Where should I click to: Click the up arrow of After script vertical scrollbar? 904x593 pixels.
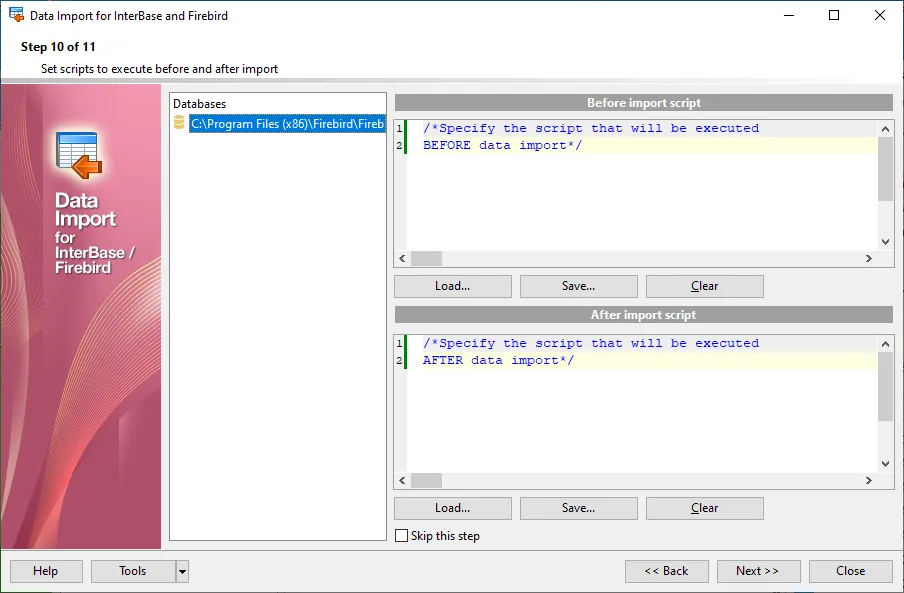[x=886, y=344]
